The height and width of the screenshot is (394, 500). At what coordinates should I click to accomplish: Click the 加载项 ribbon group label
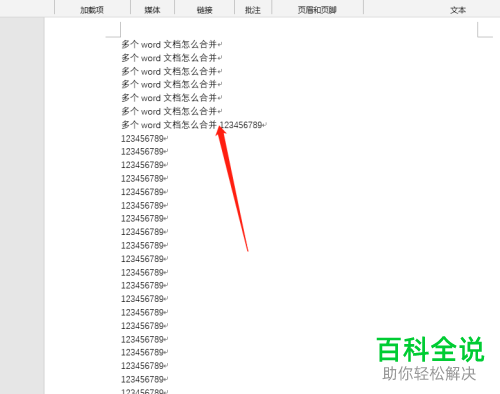point(92,10)
